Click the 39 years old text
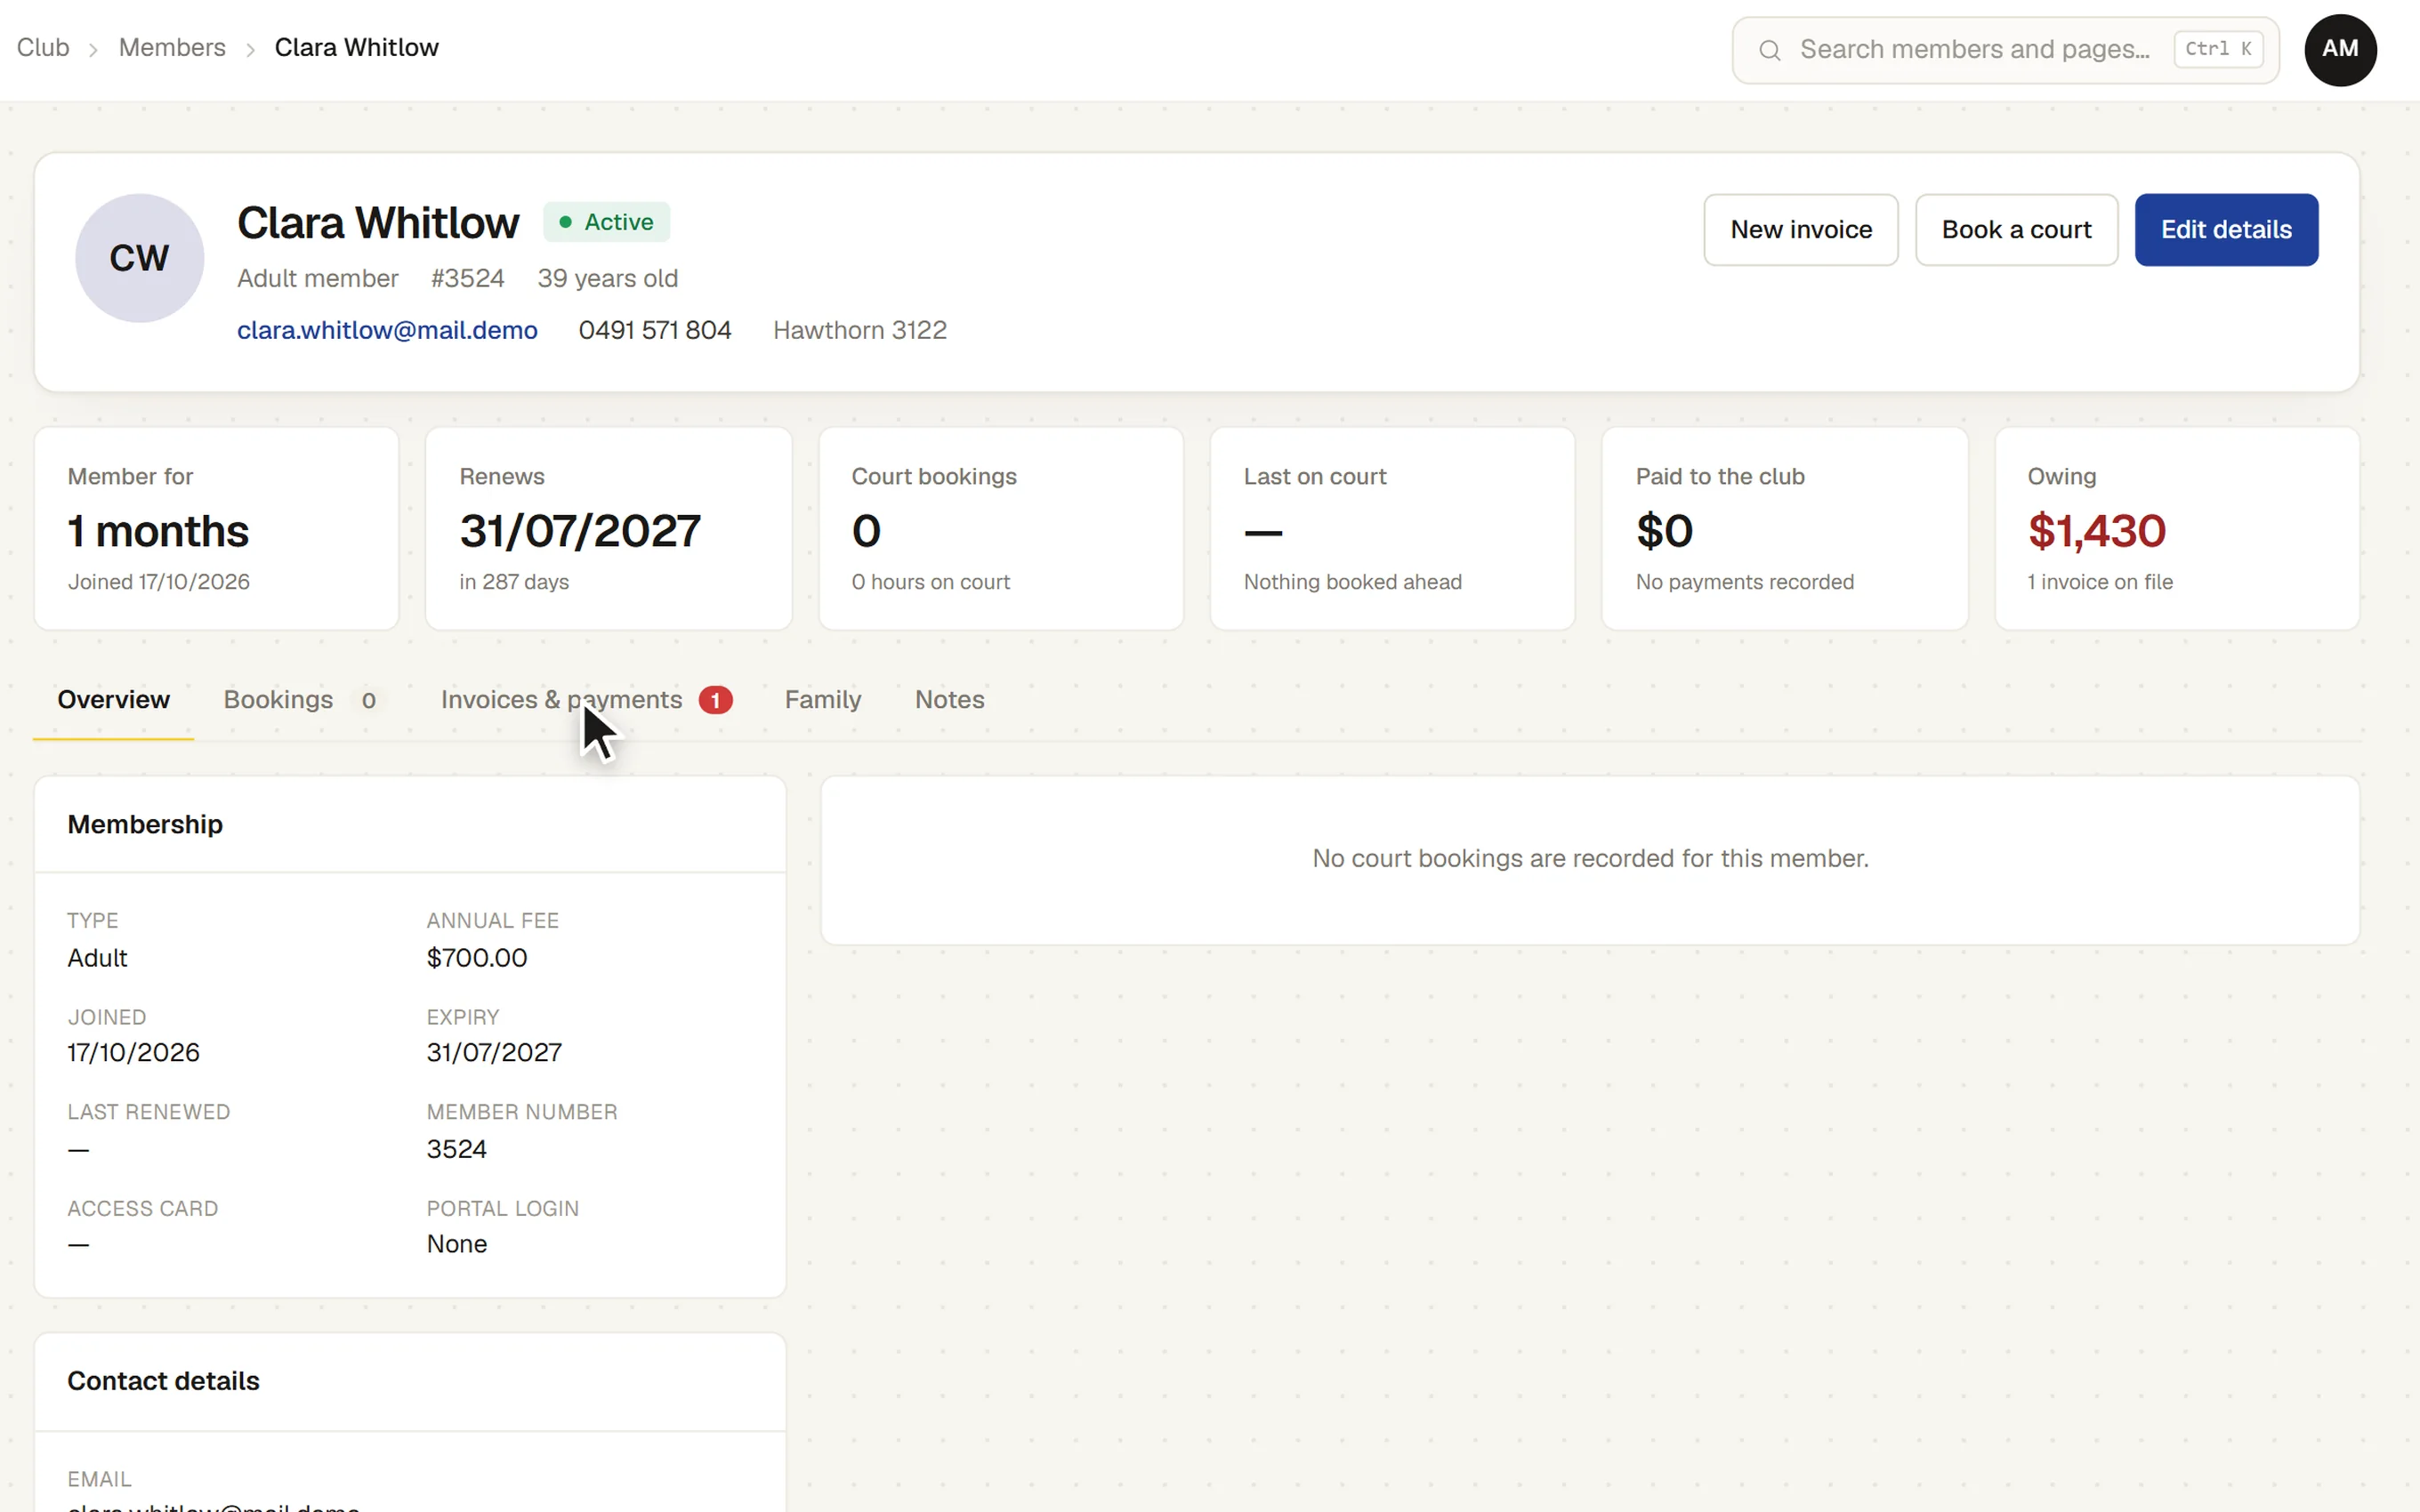The width and height of the screenshot is (2420, 1512). [x=607, y=278]
